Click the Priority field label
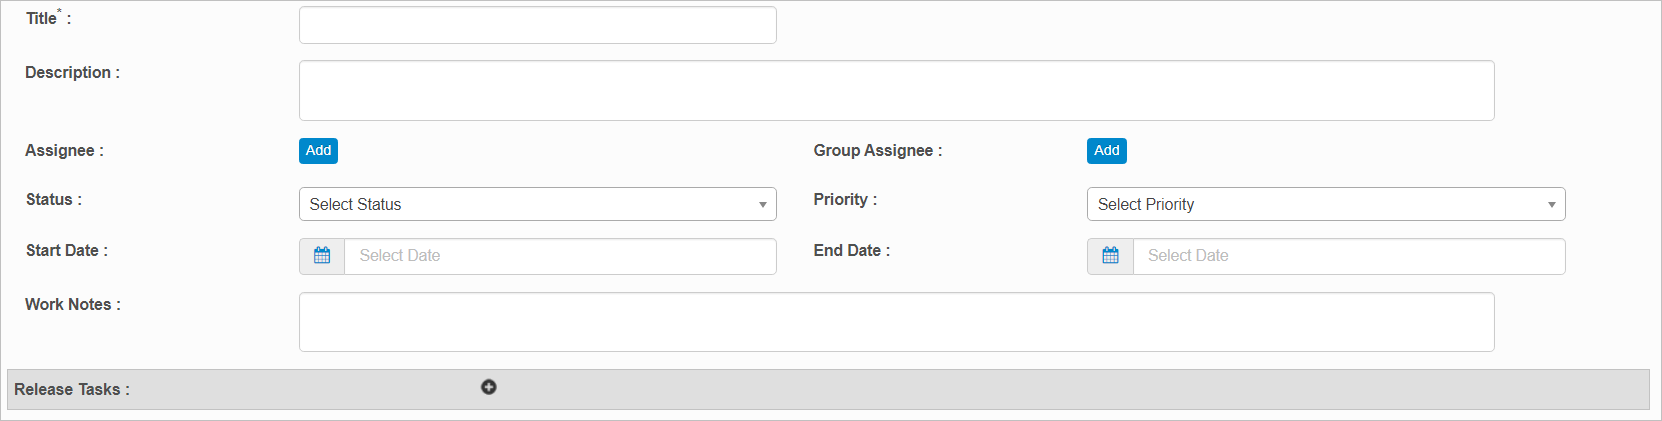1662x421 pixels. (845, 200)
